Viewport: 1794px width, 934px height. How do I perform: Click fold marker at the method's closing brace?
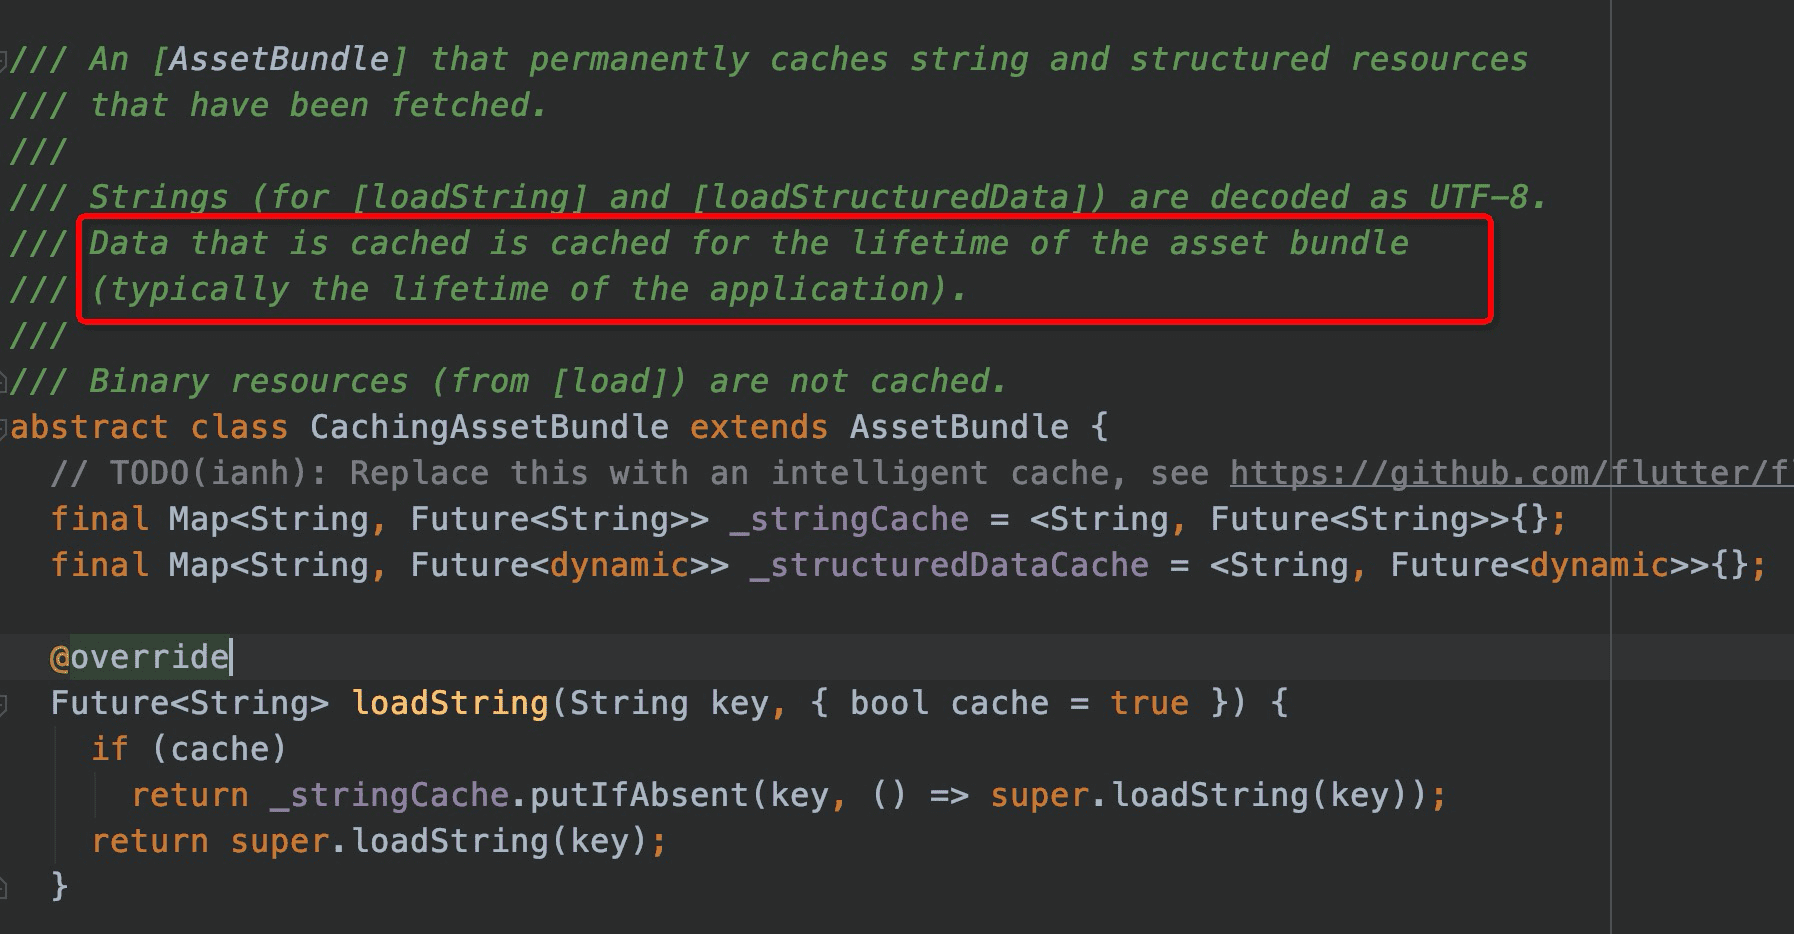(x=4, y=886)
